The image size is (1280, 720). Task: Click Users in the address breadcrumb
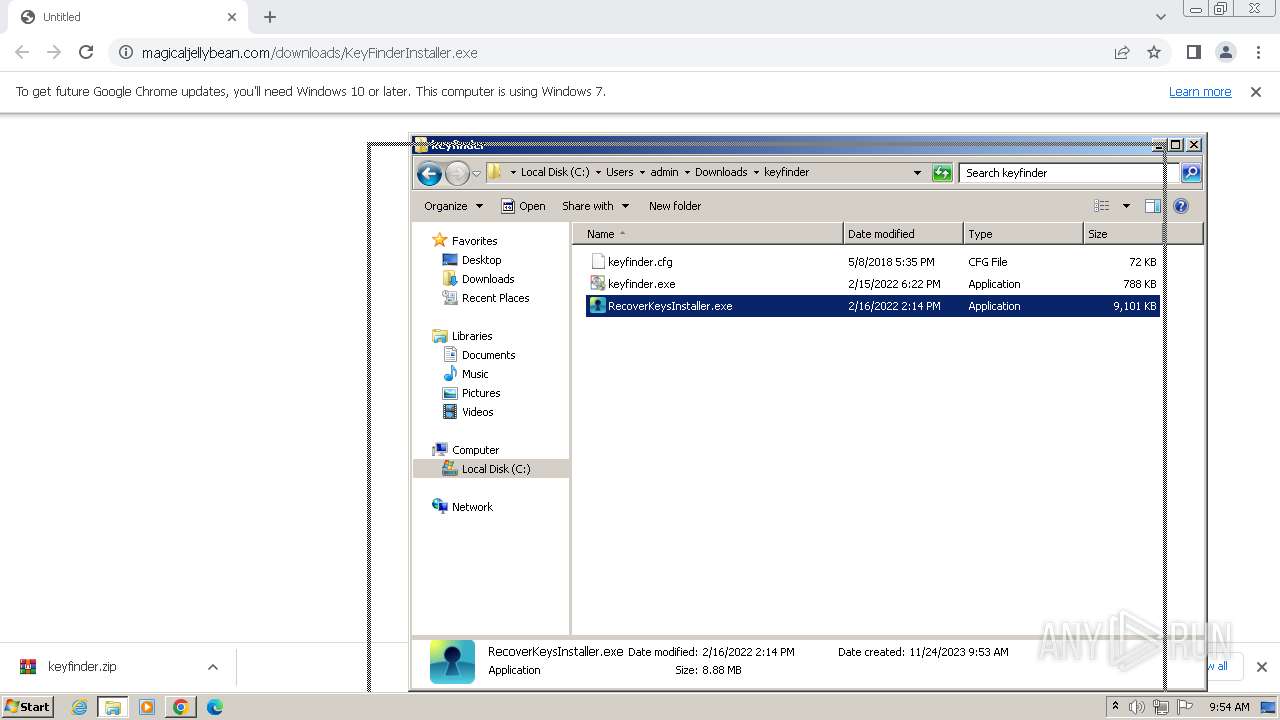point(620,172)
